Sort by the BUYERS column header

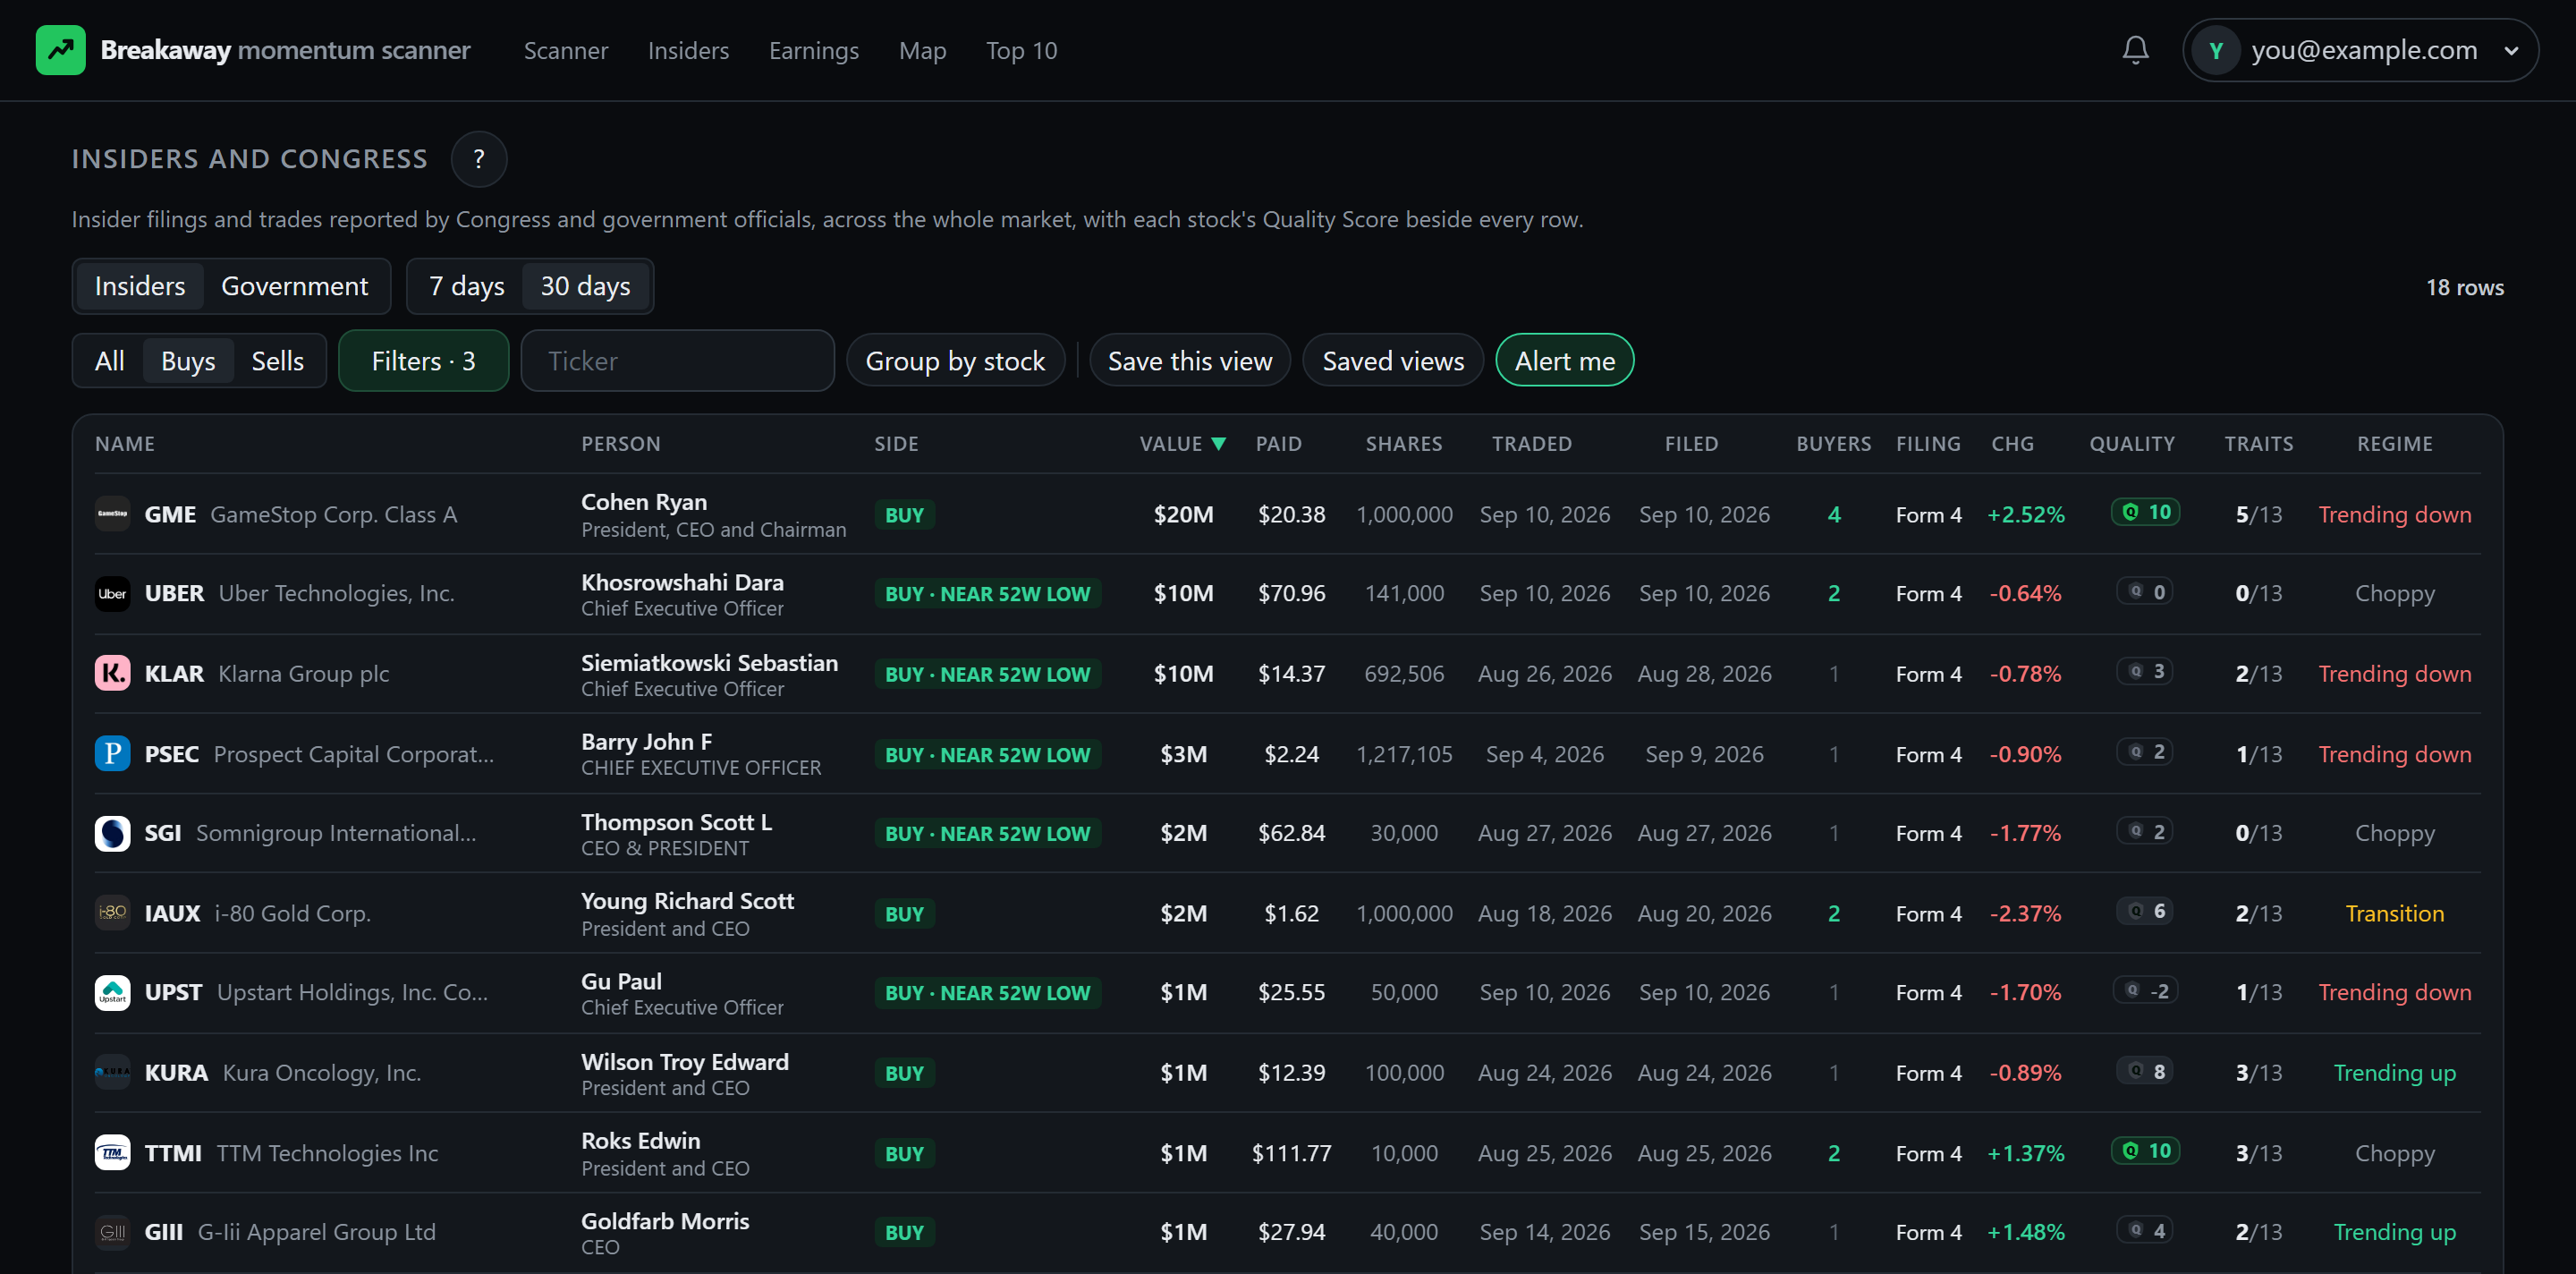[x=1833, y=444]
